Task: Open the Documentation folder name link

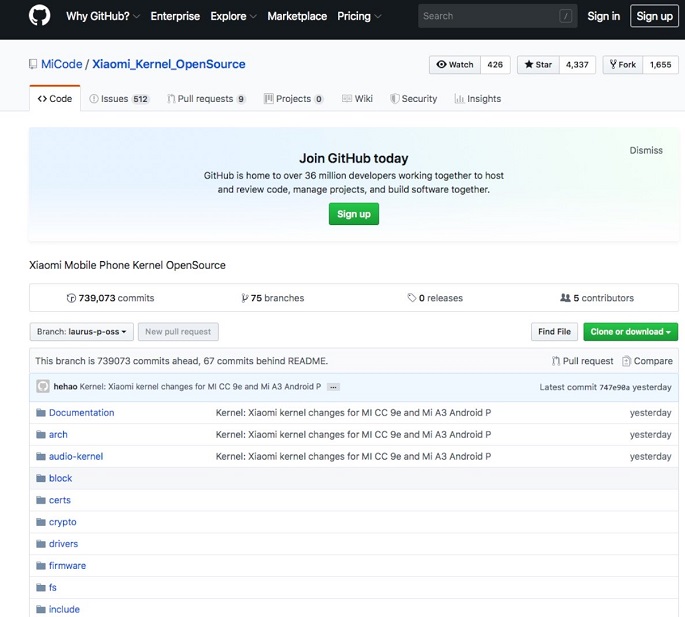Action: (81, 412)
